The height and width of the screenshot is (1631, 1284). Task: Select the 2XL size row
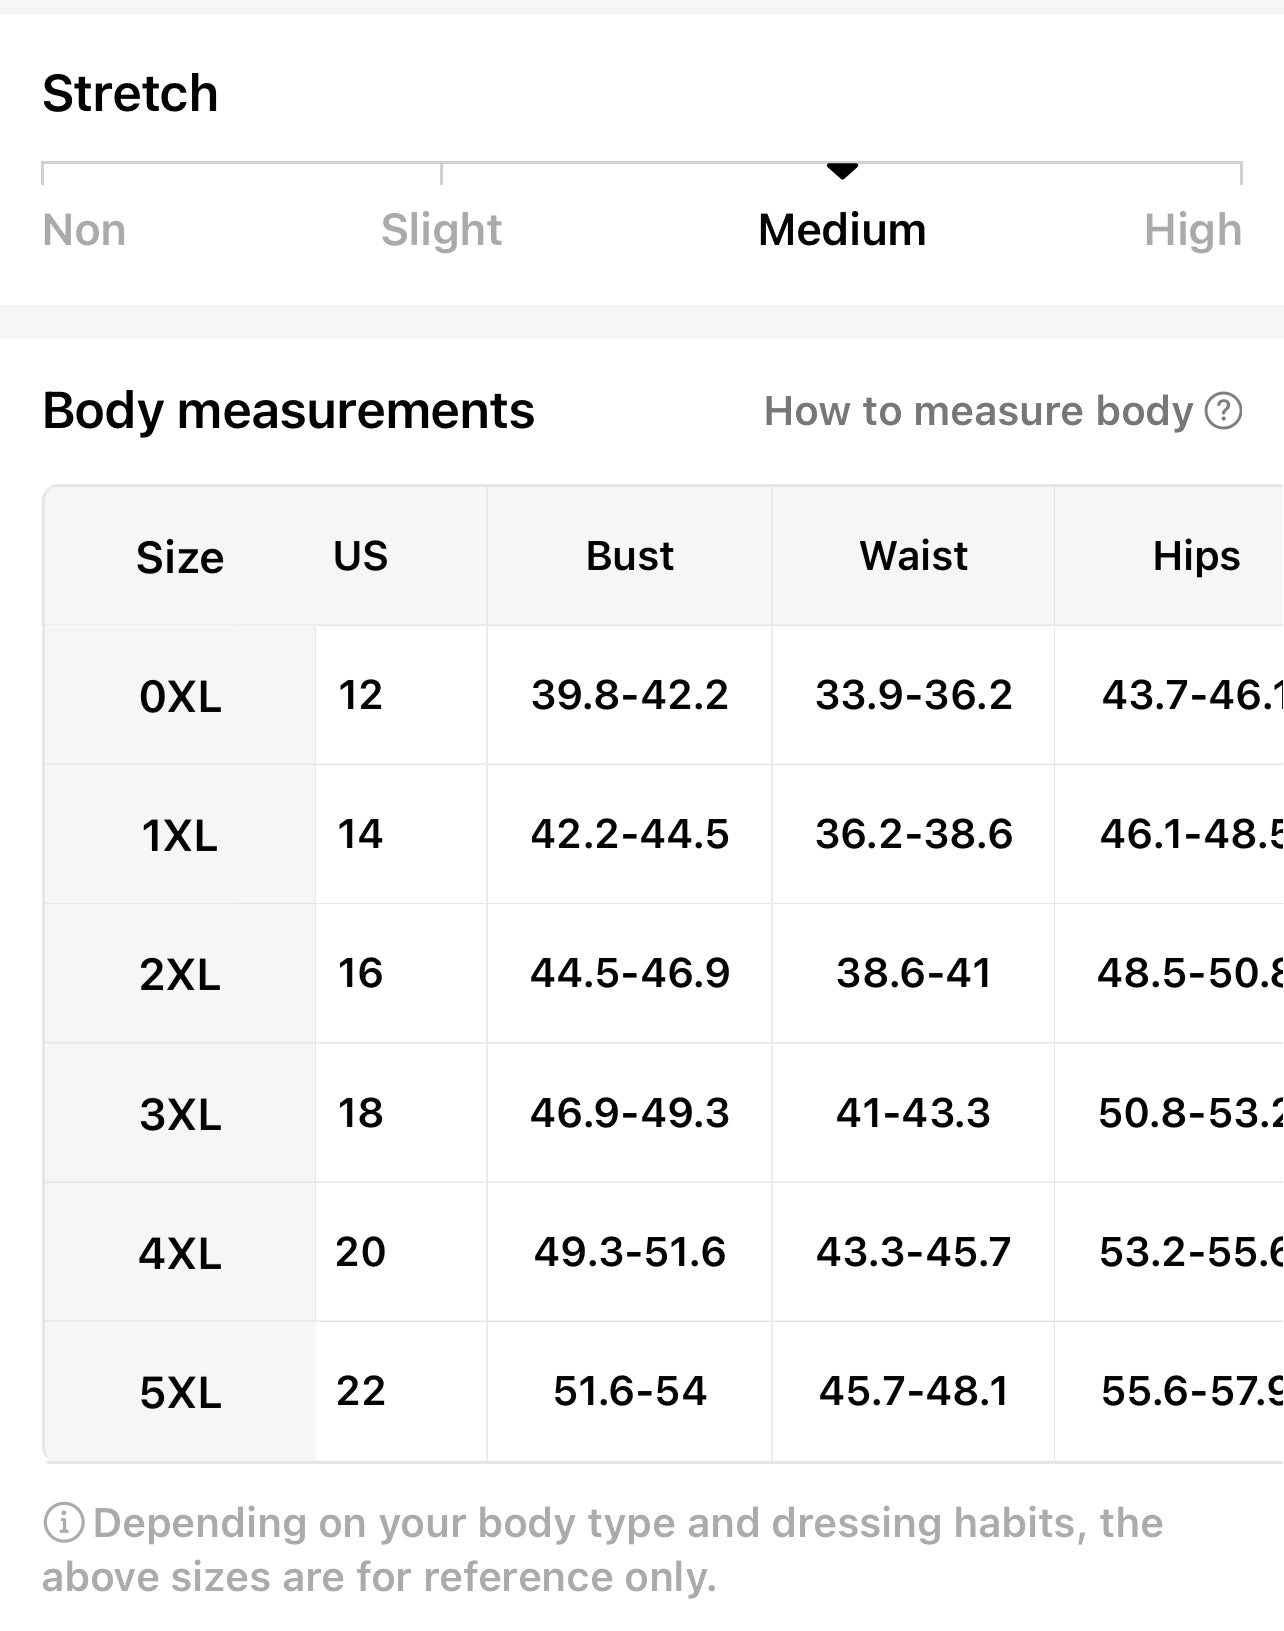point(180,974)
